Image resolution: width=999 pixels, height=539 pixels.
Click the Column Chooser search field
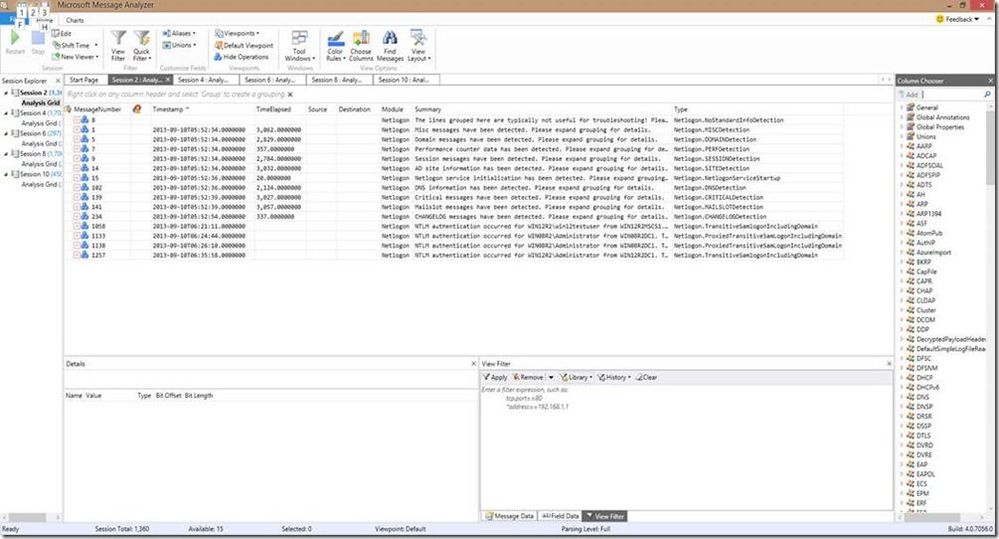coord(952,94)
